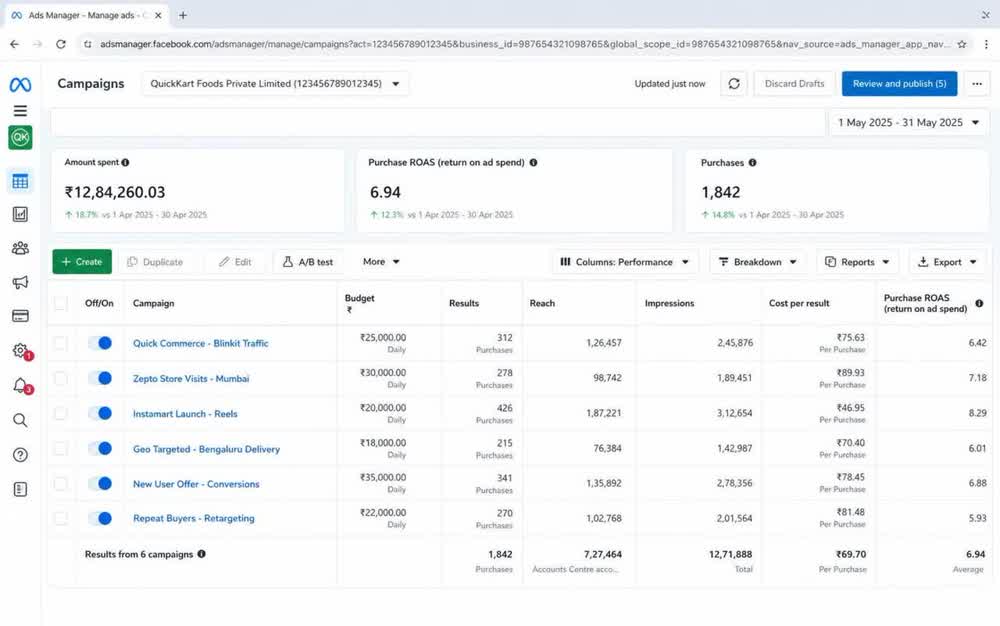Click Purchases card info icon
This screenshot has height=626, width=1000.
(x=753, y=163)
